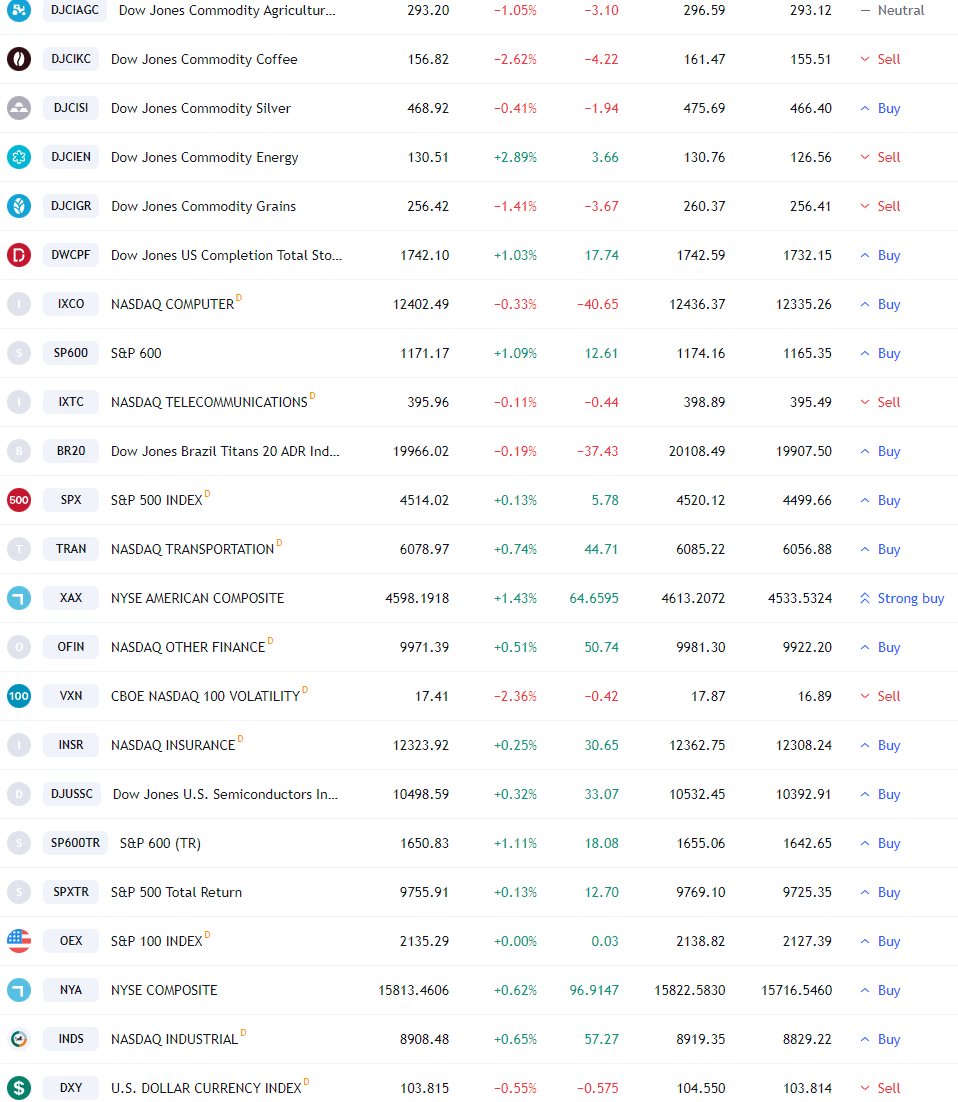Image resolution: width=958 pixels, height=1102 pixels.
Task: Open NASDAQ TELECOMMUNICATIONS index page
Action: pyautogui.click(x=209, y=402)
